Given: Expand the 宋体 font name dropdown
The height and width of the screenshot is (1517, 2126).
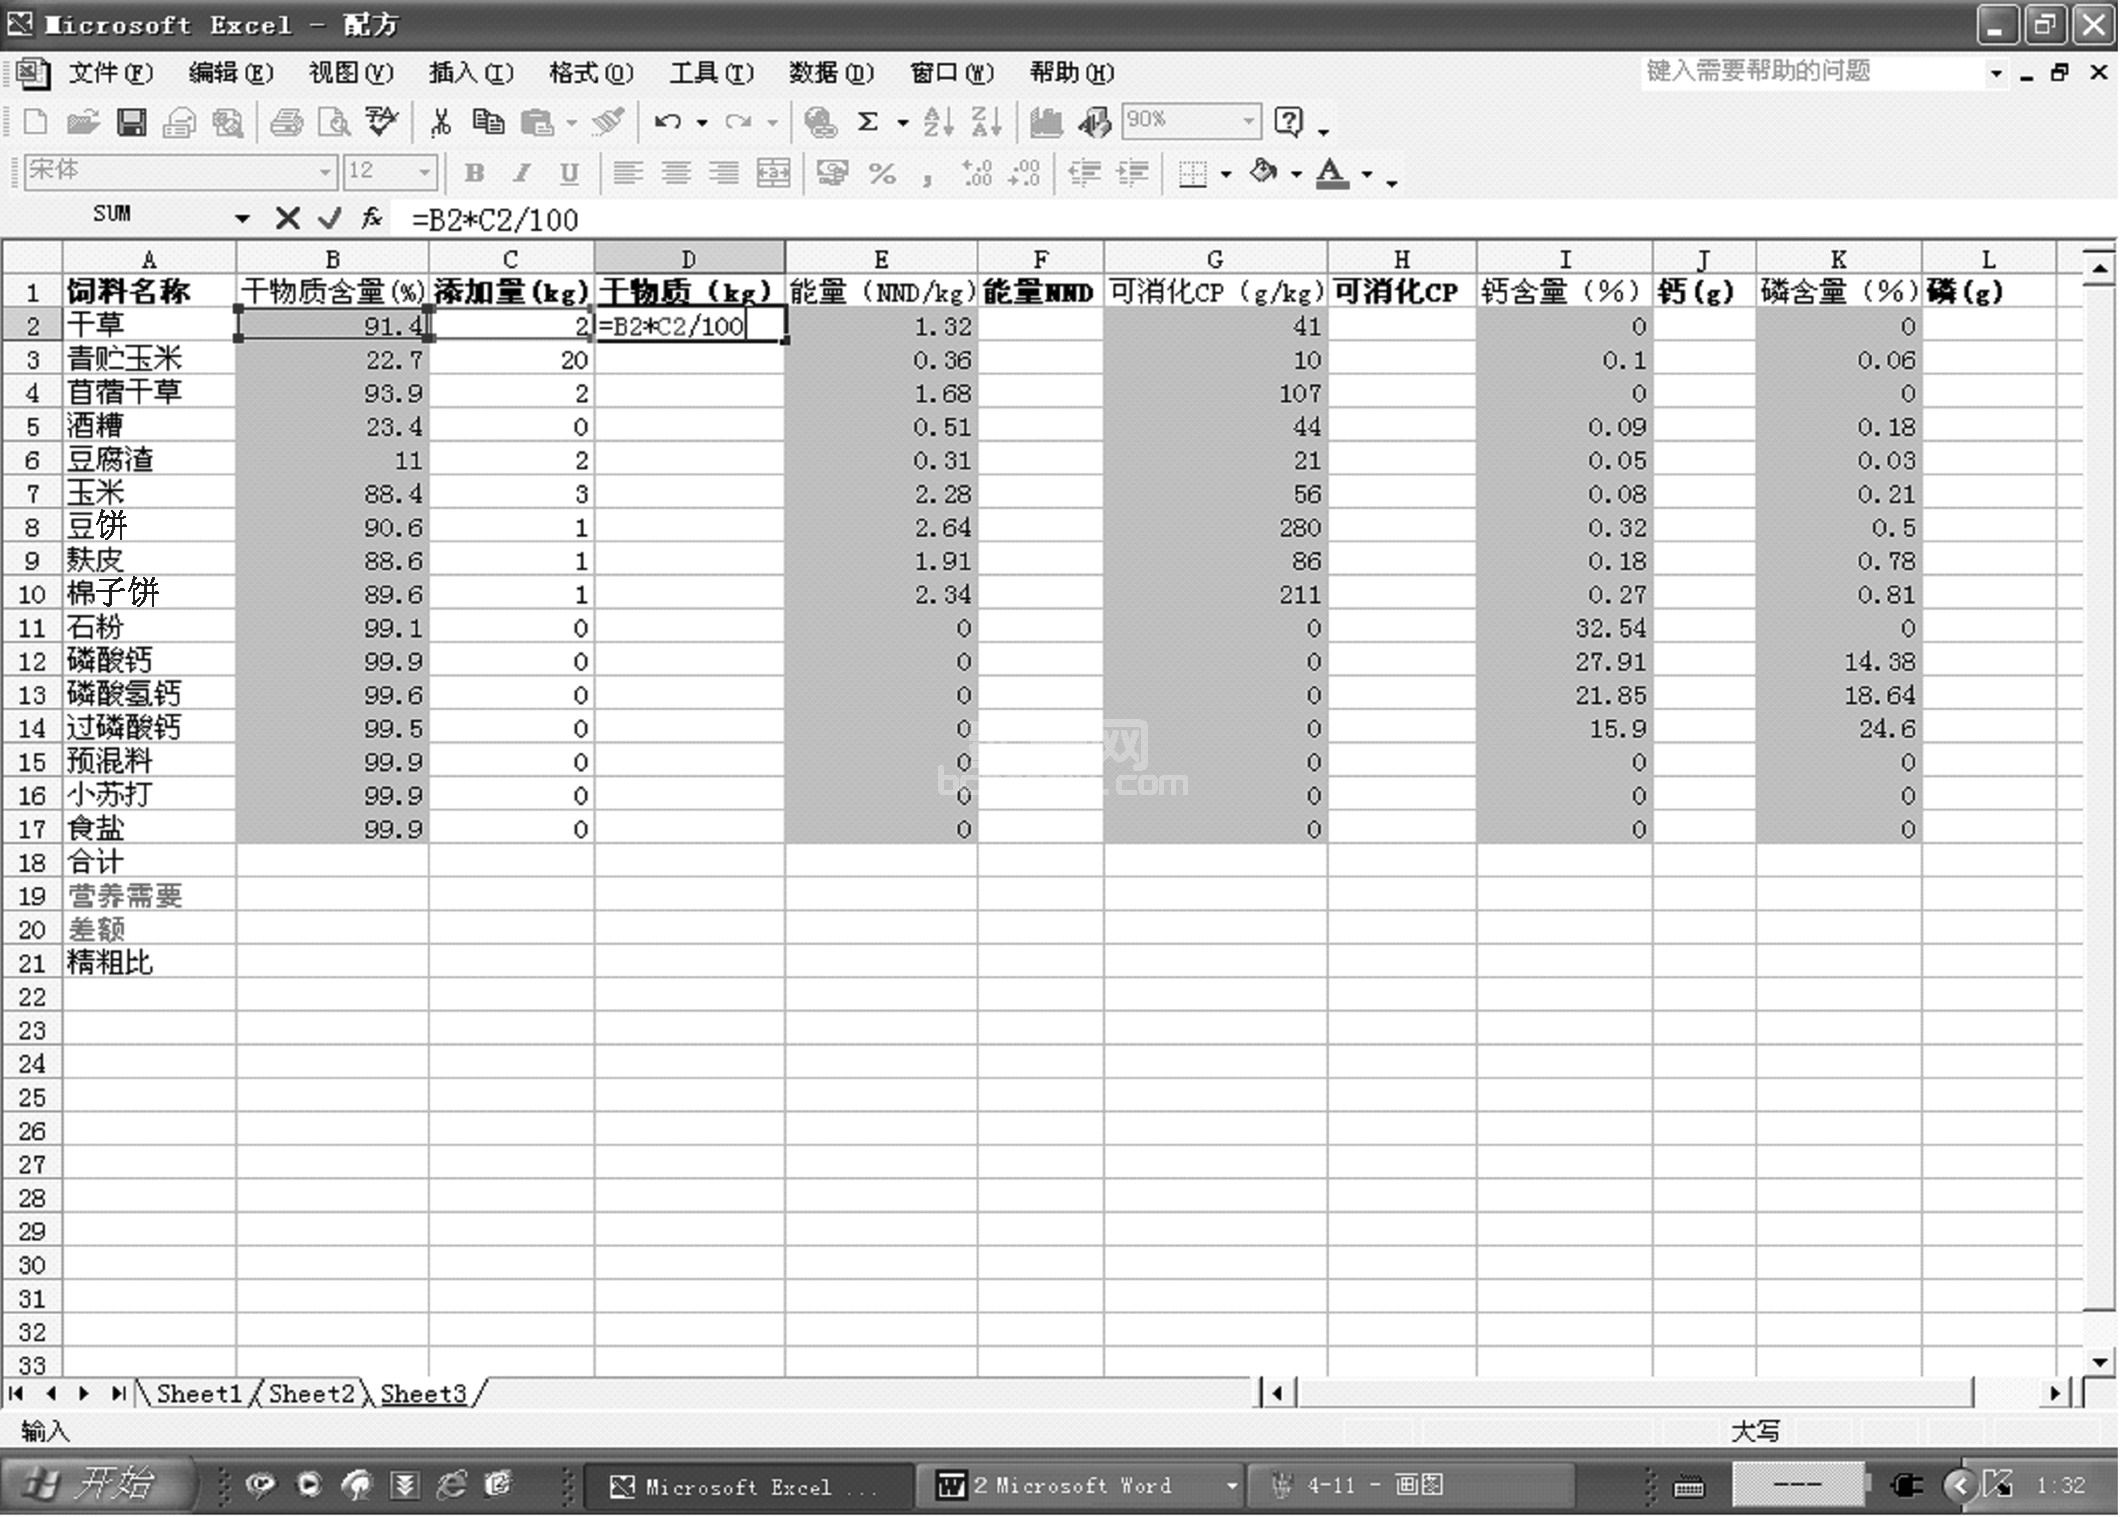Looking at the screenshot, I should coord(324,173).
